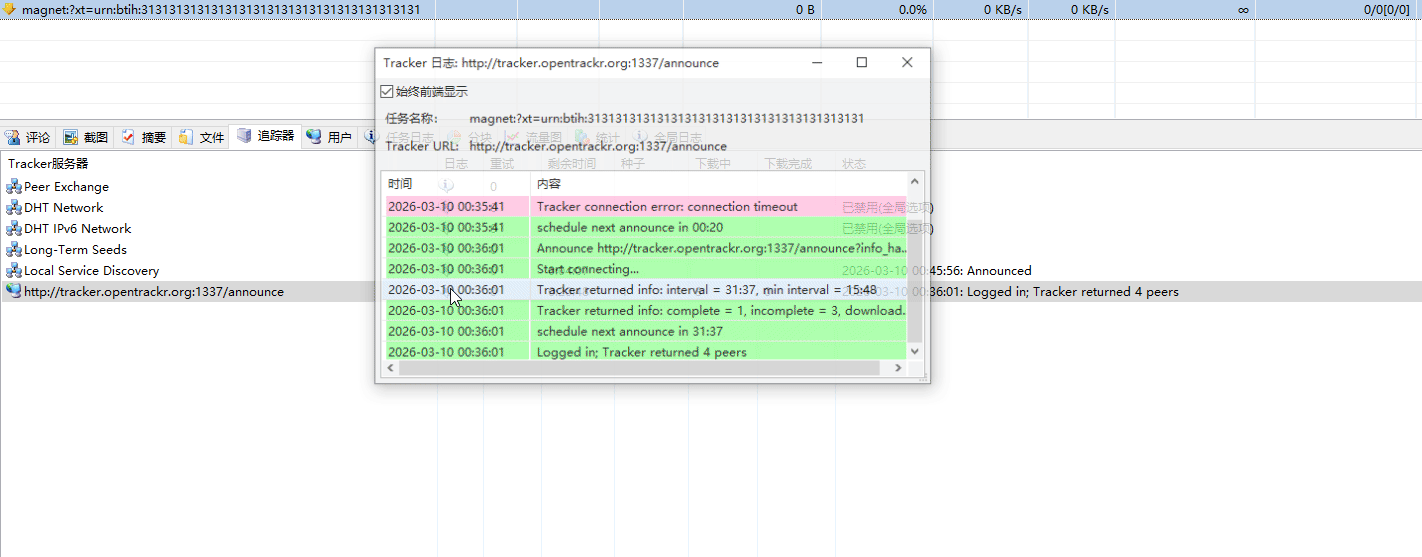Image resolution: width=1422 pixels, height=557 pixels.
Task: Click the opentrackr tracker globe icon
Action: (x=14, y=292)
